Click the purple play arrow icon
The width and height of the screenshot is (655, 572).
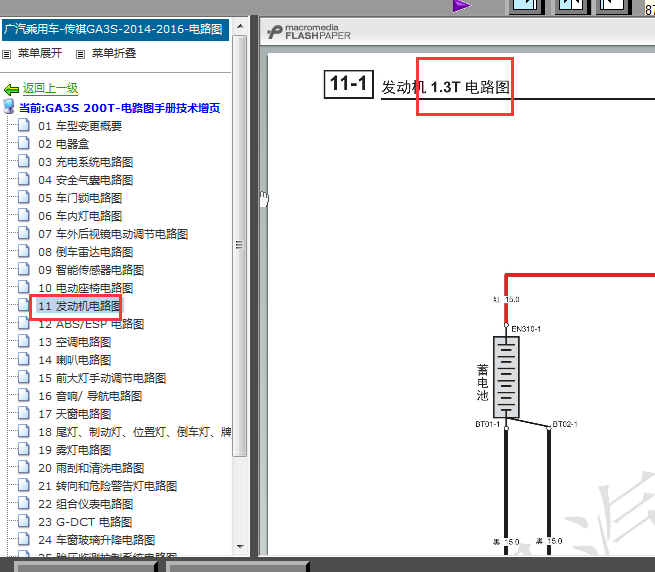point(462,6)
